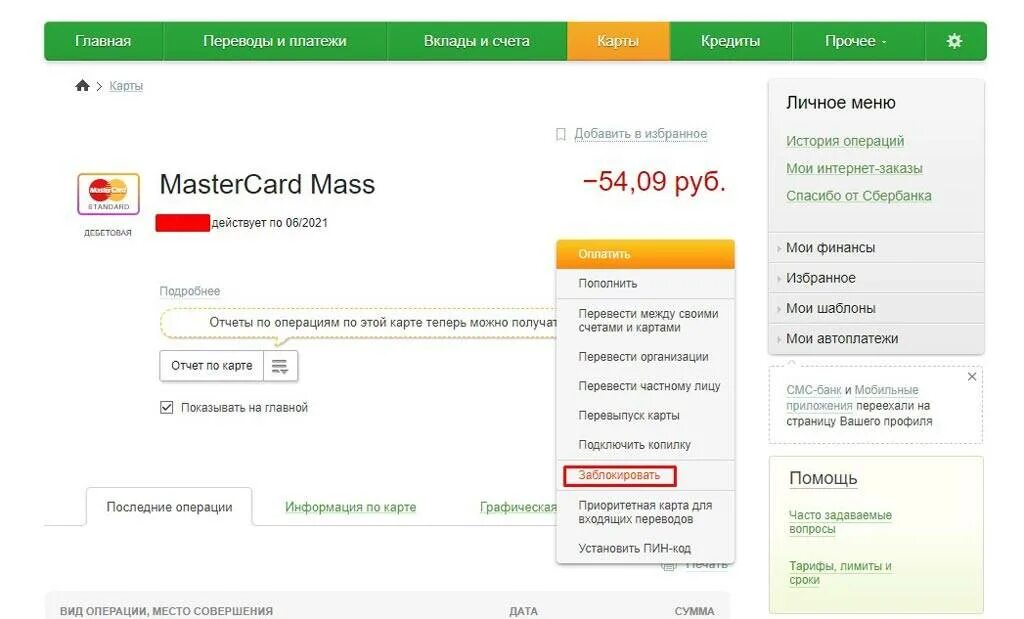
Task: Click bookmark icon beside Добавить в избранное
Action: point(560,134)
